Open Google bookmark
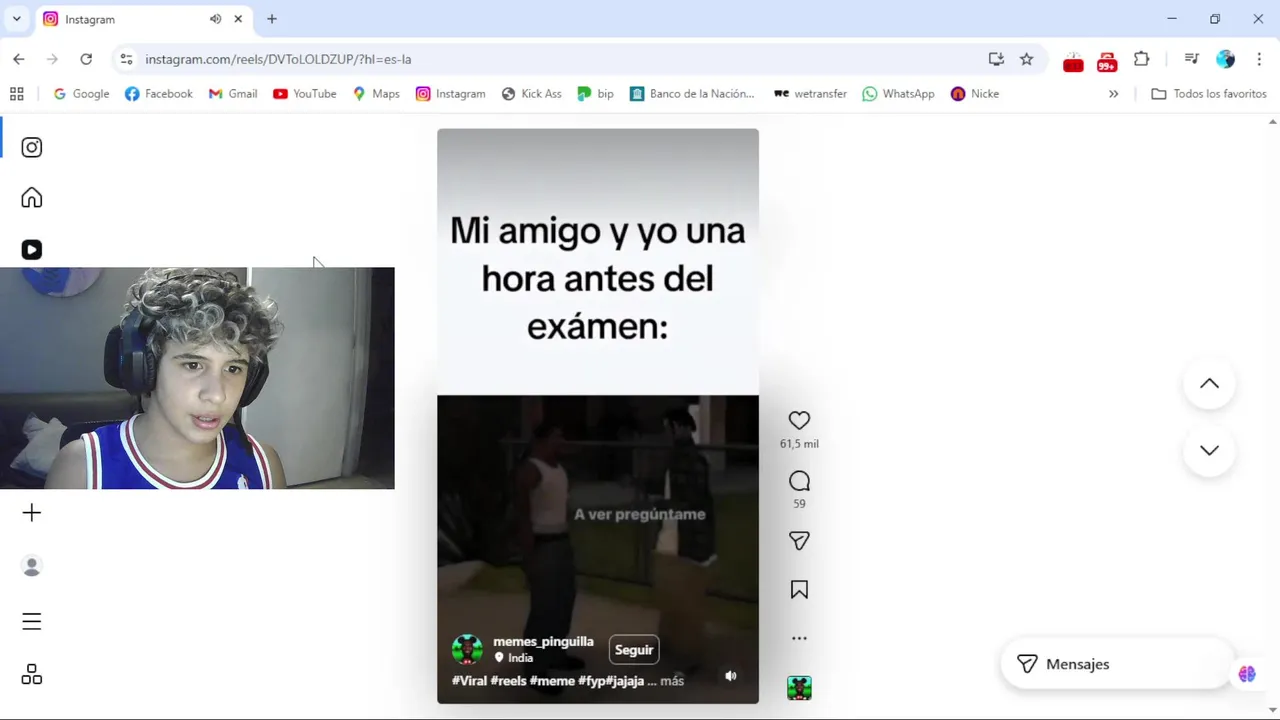 tap(81, 94)
